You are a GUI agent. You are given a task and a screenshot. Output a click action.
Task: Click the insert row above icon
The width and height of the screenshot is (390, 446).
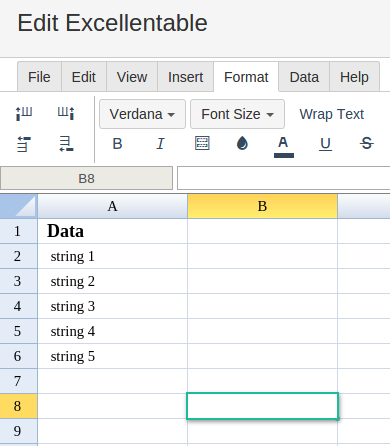point(24,144)
